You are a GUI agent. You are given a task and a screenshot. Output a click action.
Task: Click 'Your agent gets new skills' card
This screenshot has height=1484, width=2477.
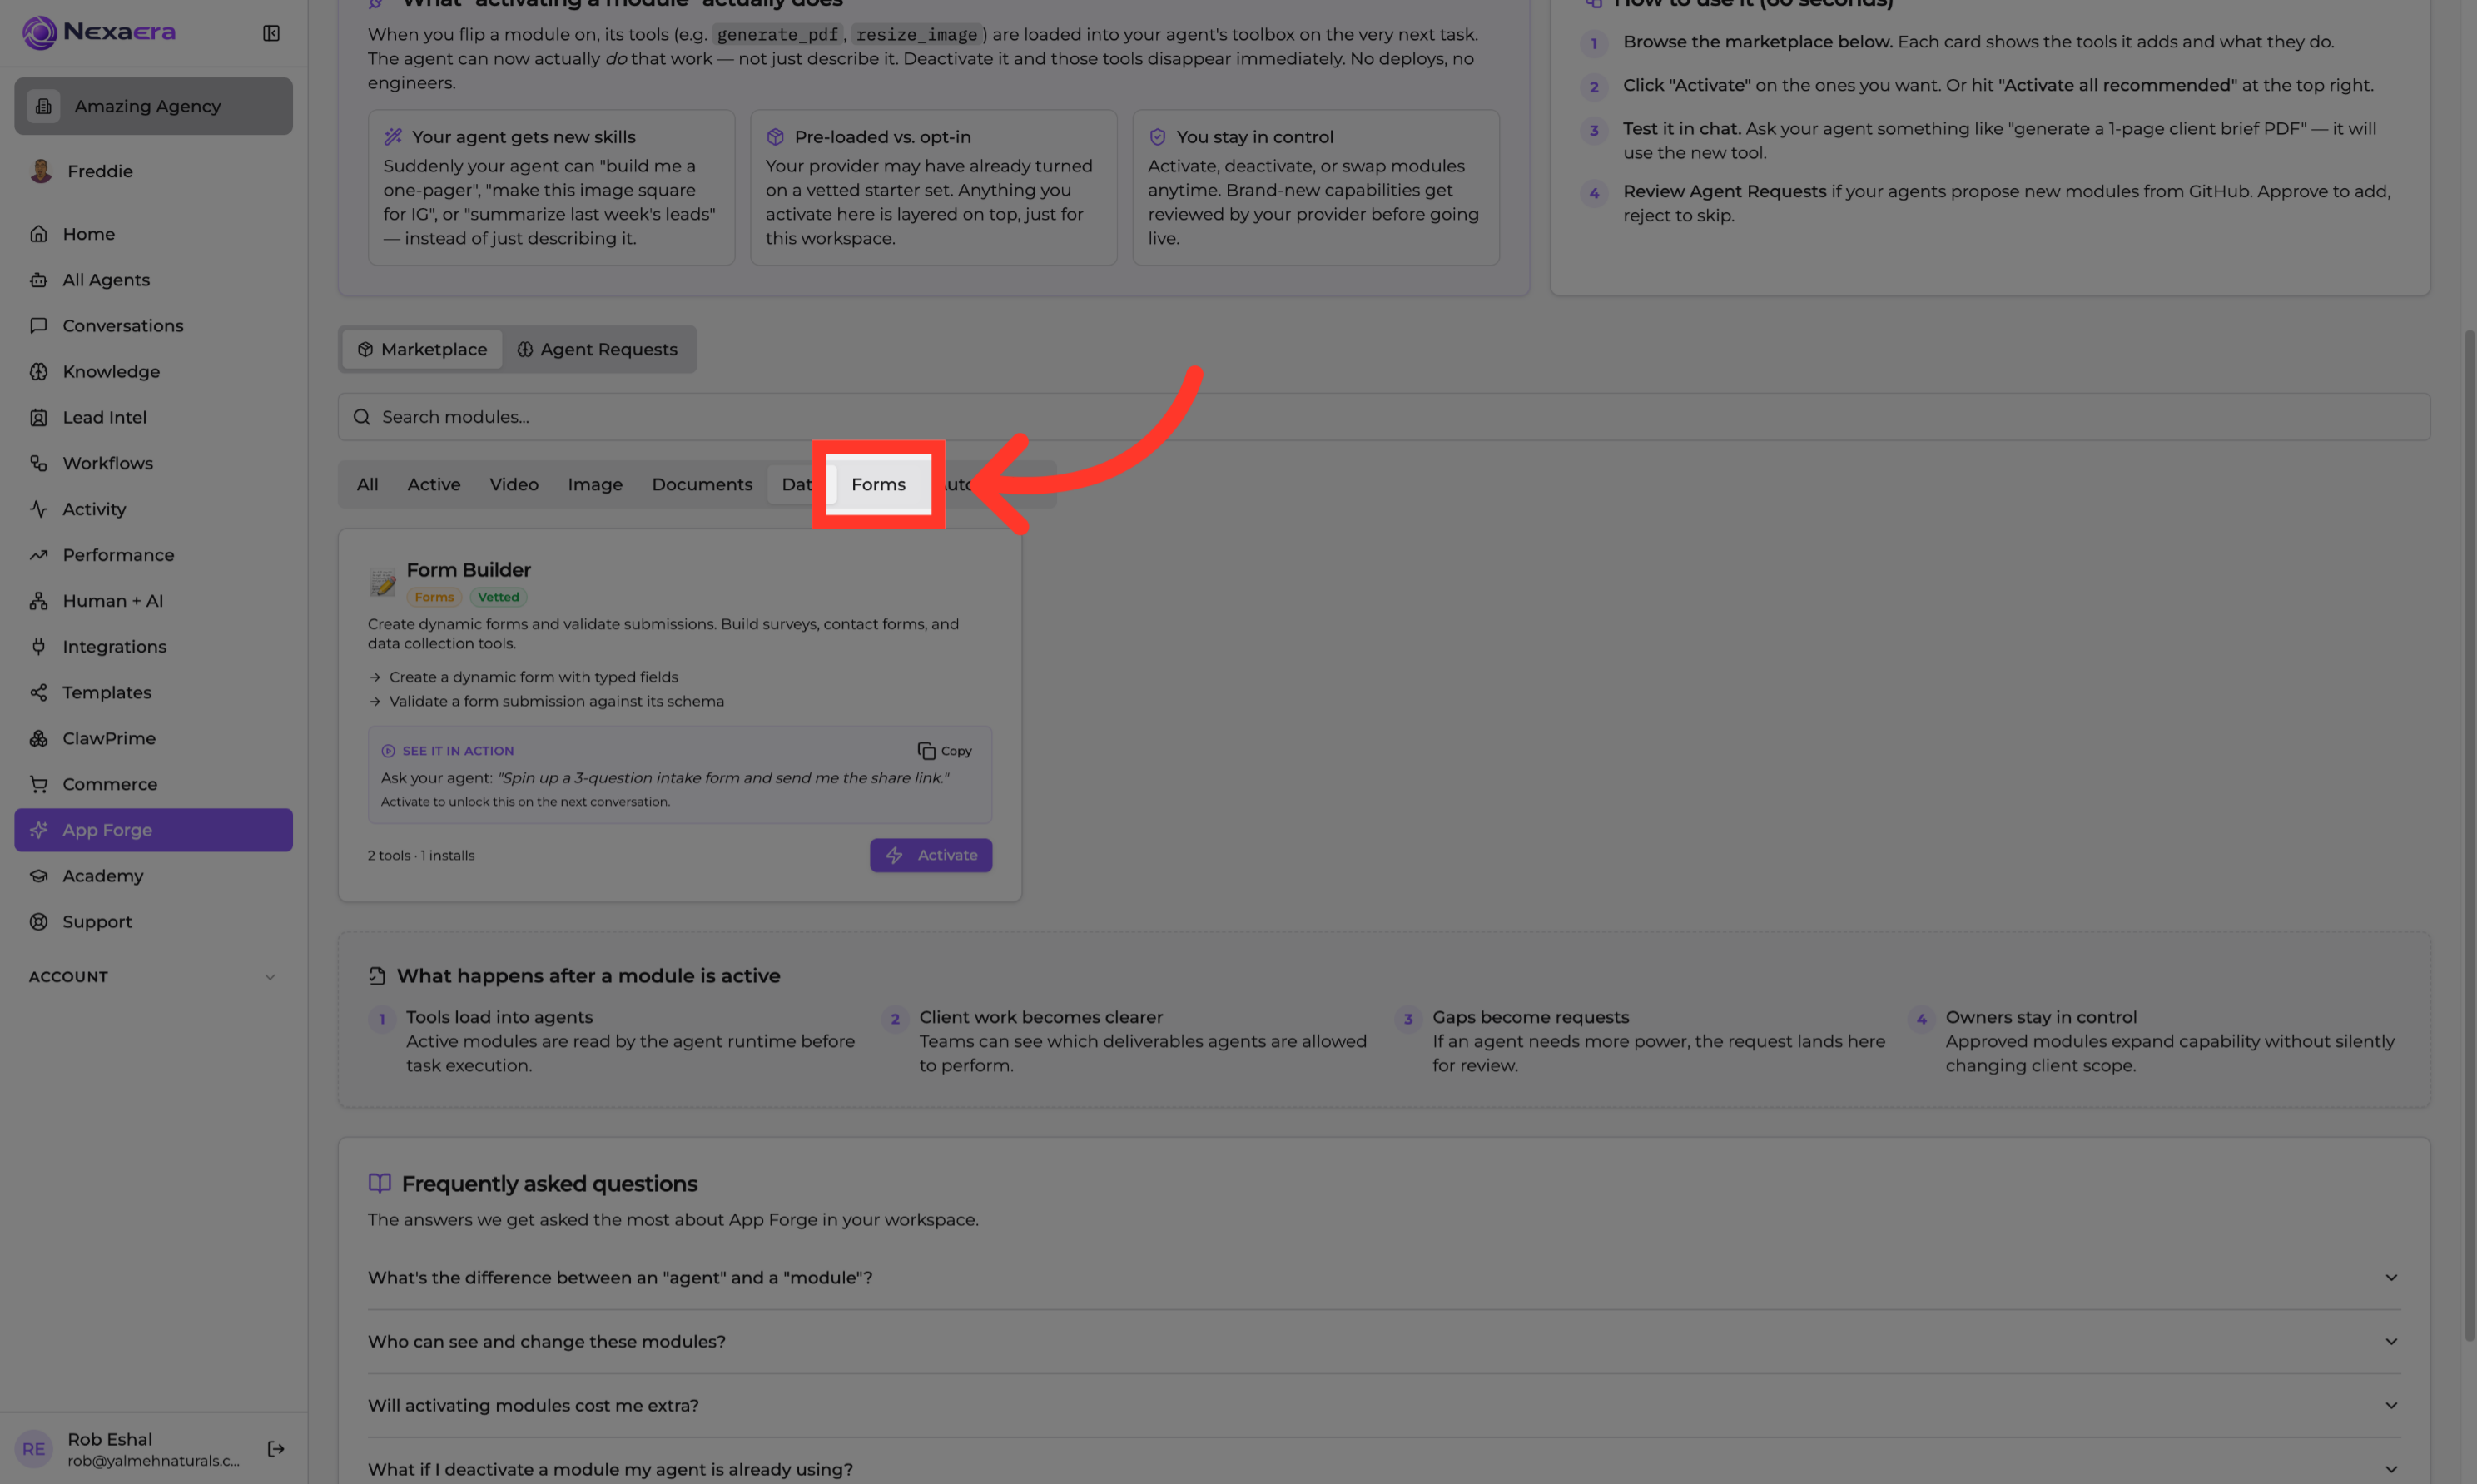(x=551, y=188)
